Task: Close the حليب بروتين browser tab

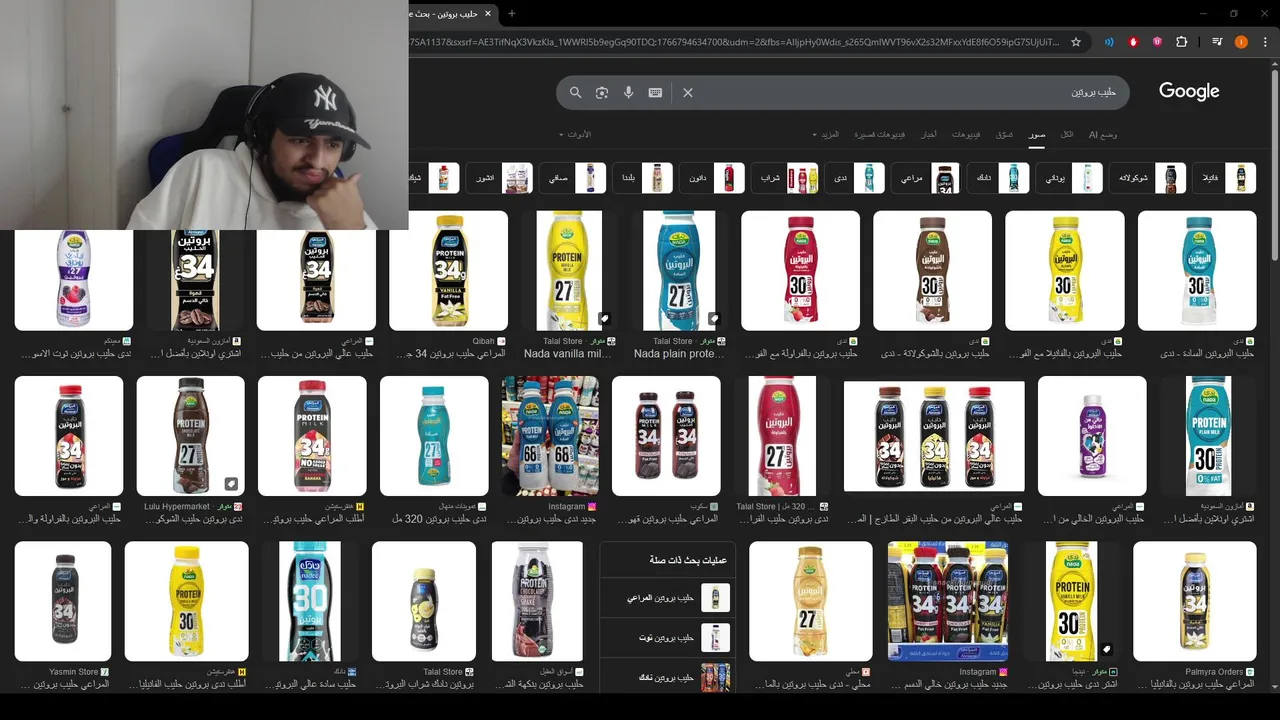Action: (488, 14)
